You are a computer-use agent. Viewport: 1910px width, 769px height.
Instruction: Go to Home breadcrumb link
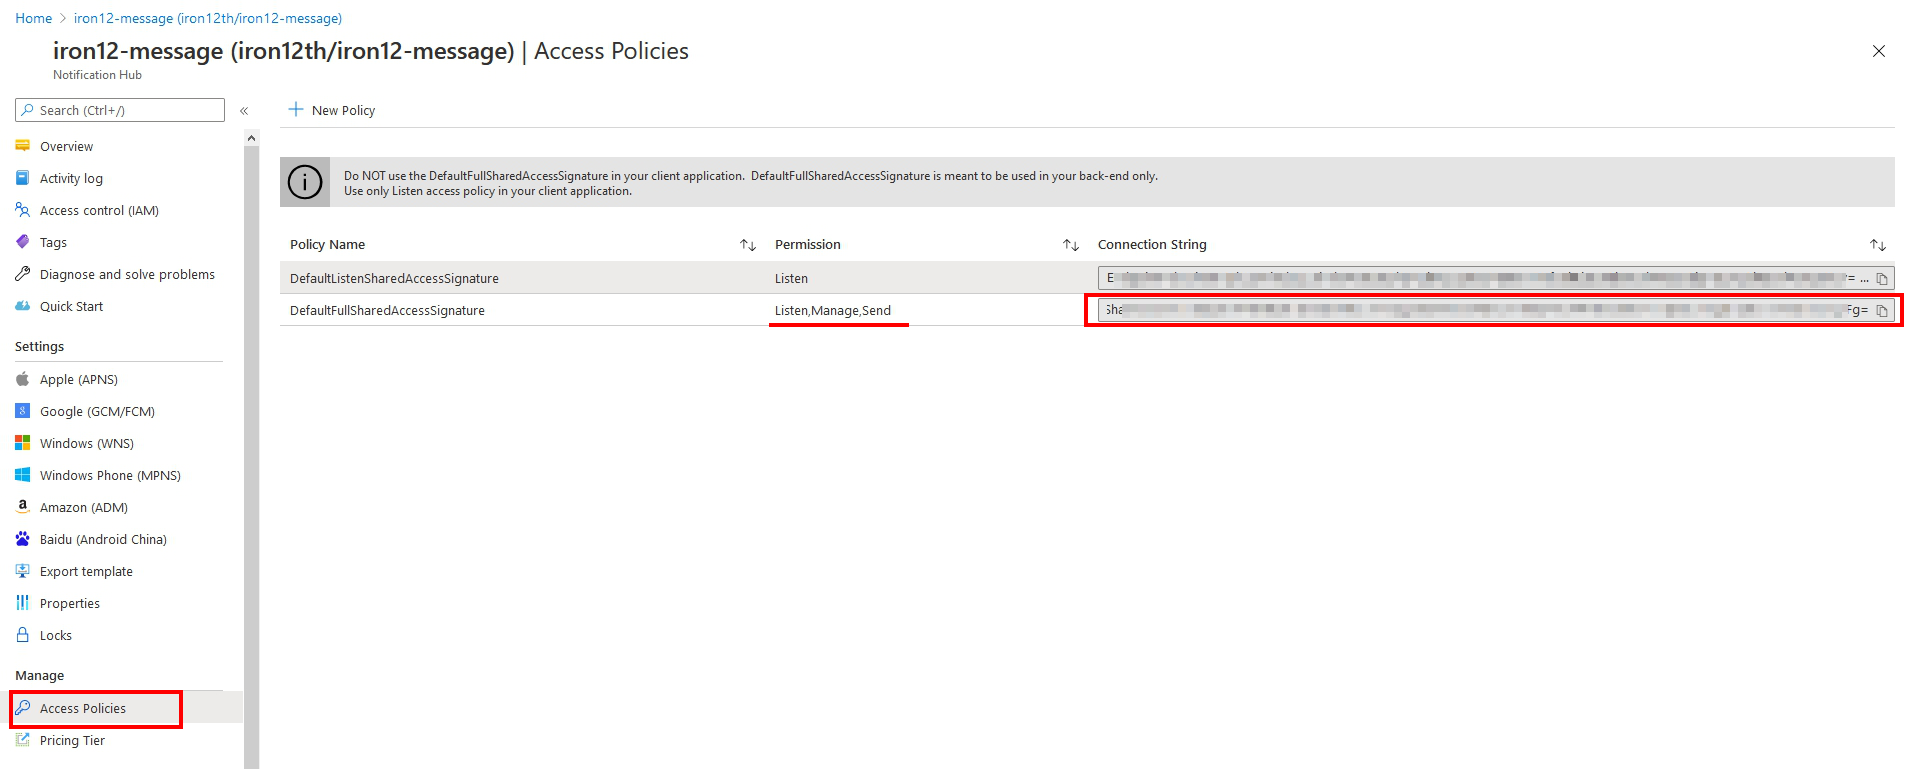pos(33,18)
